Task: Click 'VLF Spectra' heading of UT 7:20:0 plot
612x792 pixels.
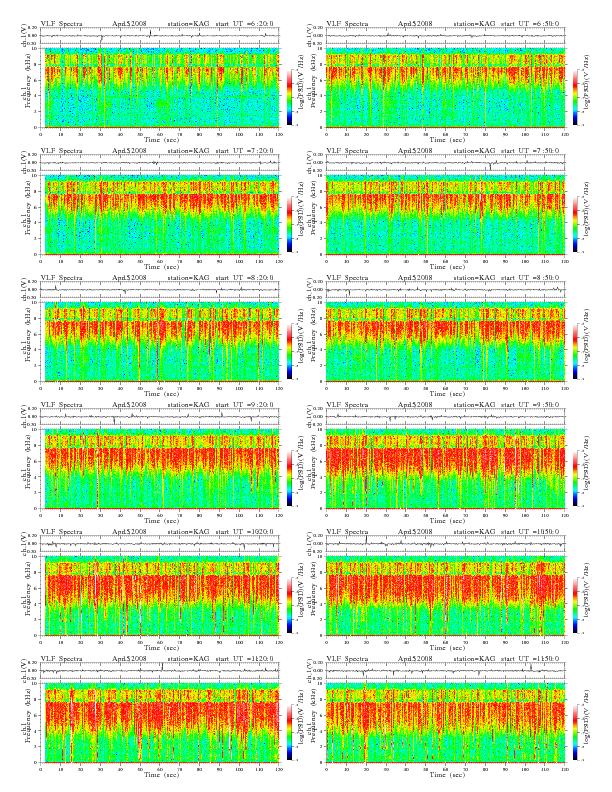Action: (x=61, y=151)
